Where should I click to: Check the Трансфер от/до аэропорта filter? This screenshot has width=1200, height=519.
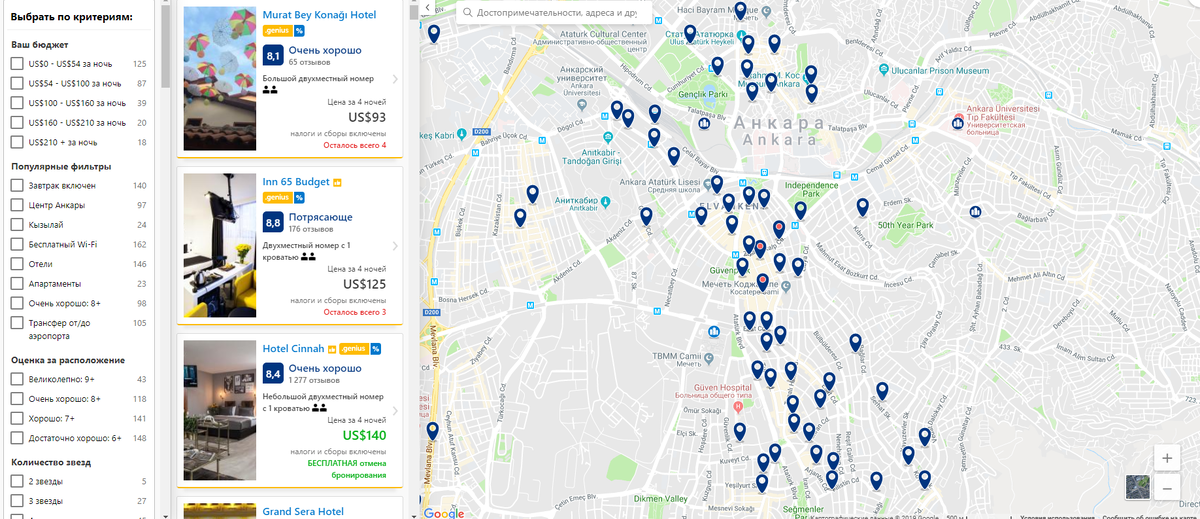click(x=17, y=323)
